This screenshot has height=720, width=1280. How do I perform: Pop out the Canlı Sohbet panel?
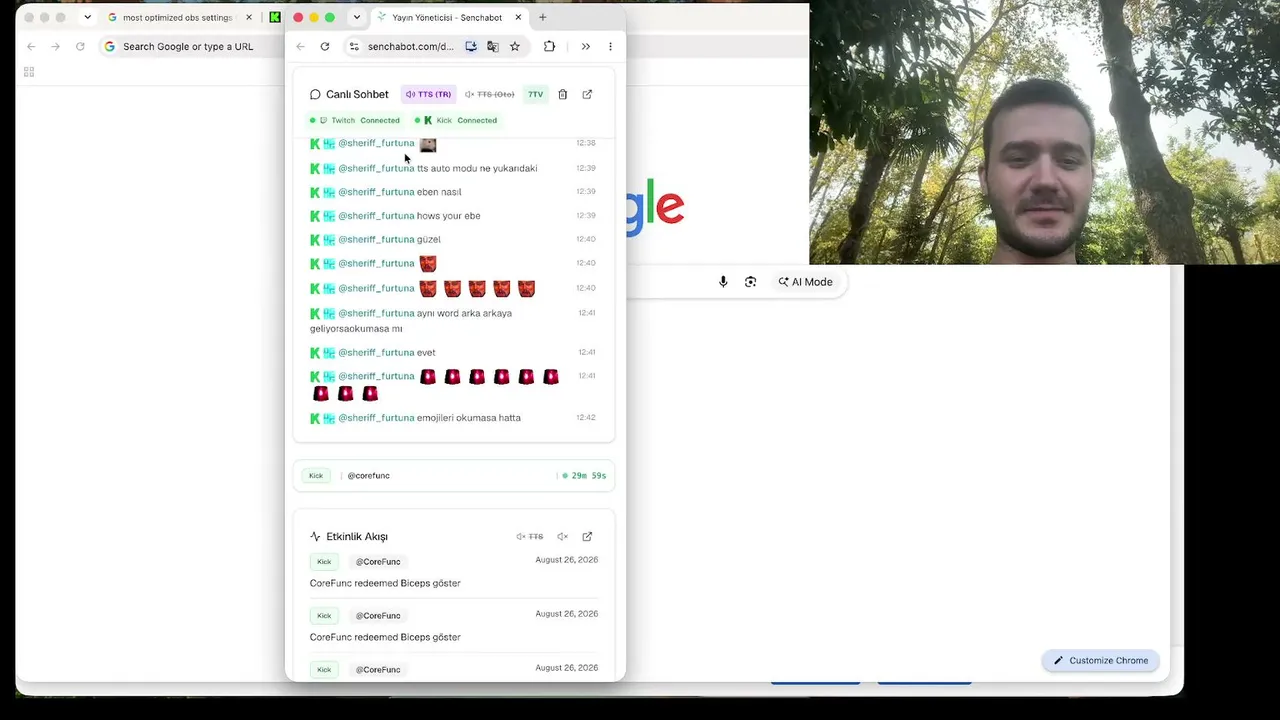click(x=587, y=94)
